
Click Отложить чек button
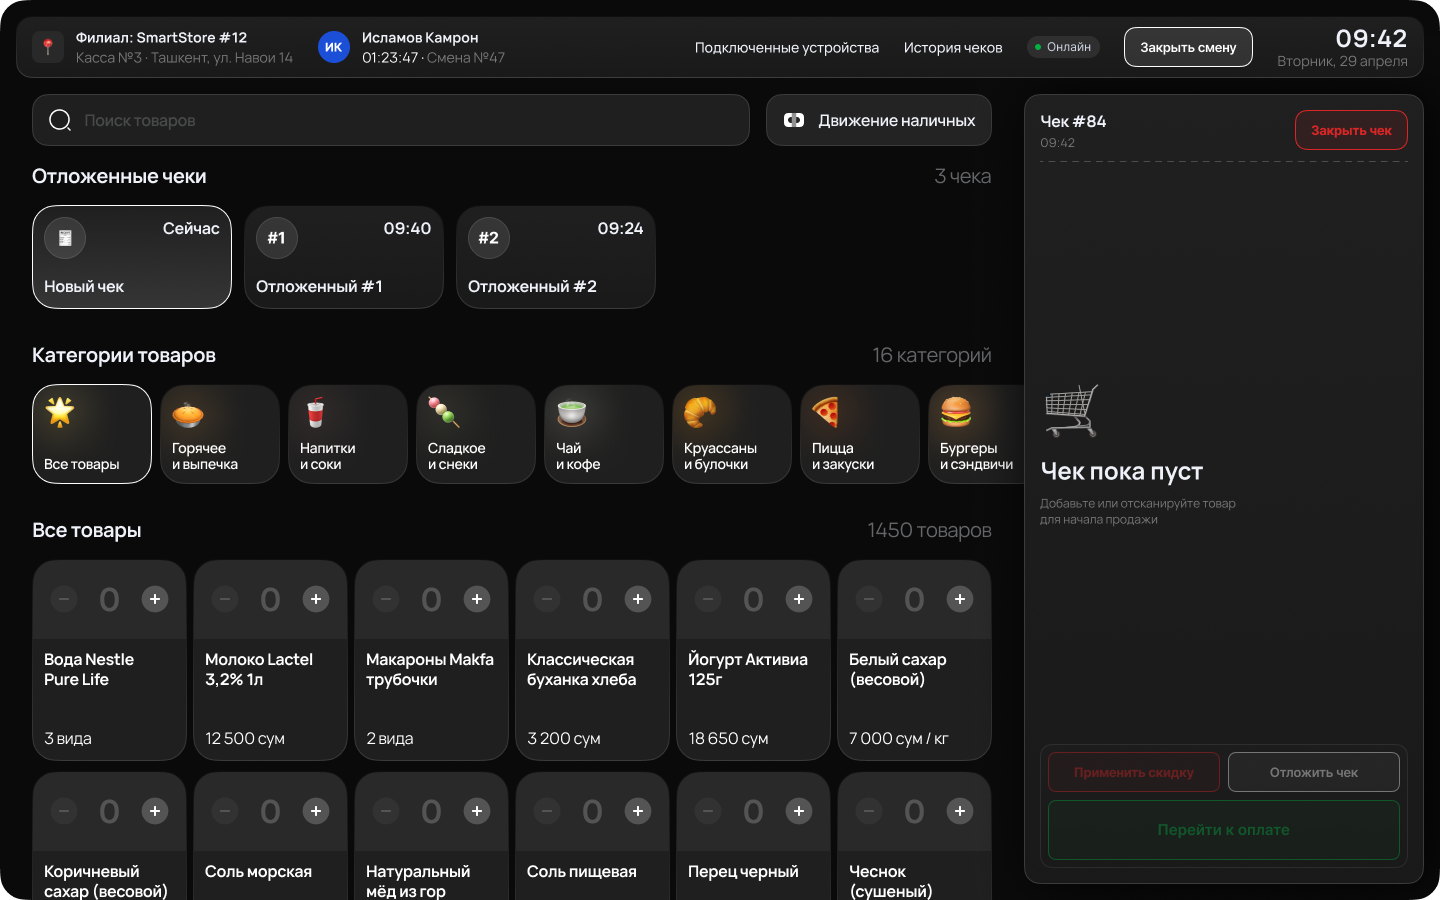[1314, 772]
